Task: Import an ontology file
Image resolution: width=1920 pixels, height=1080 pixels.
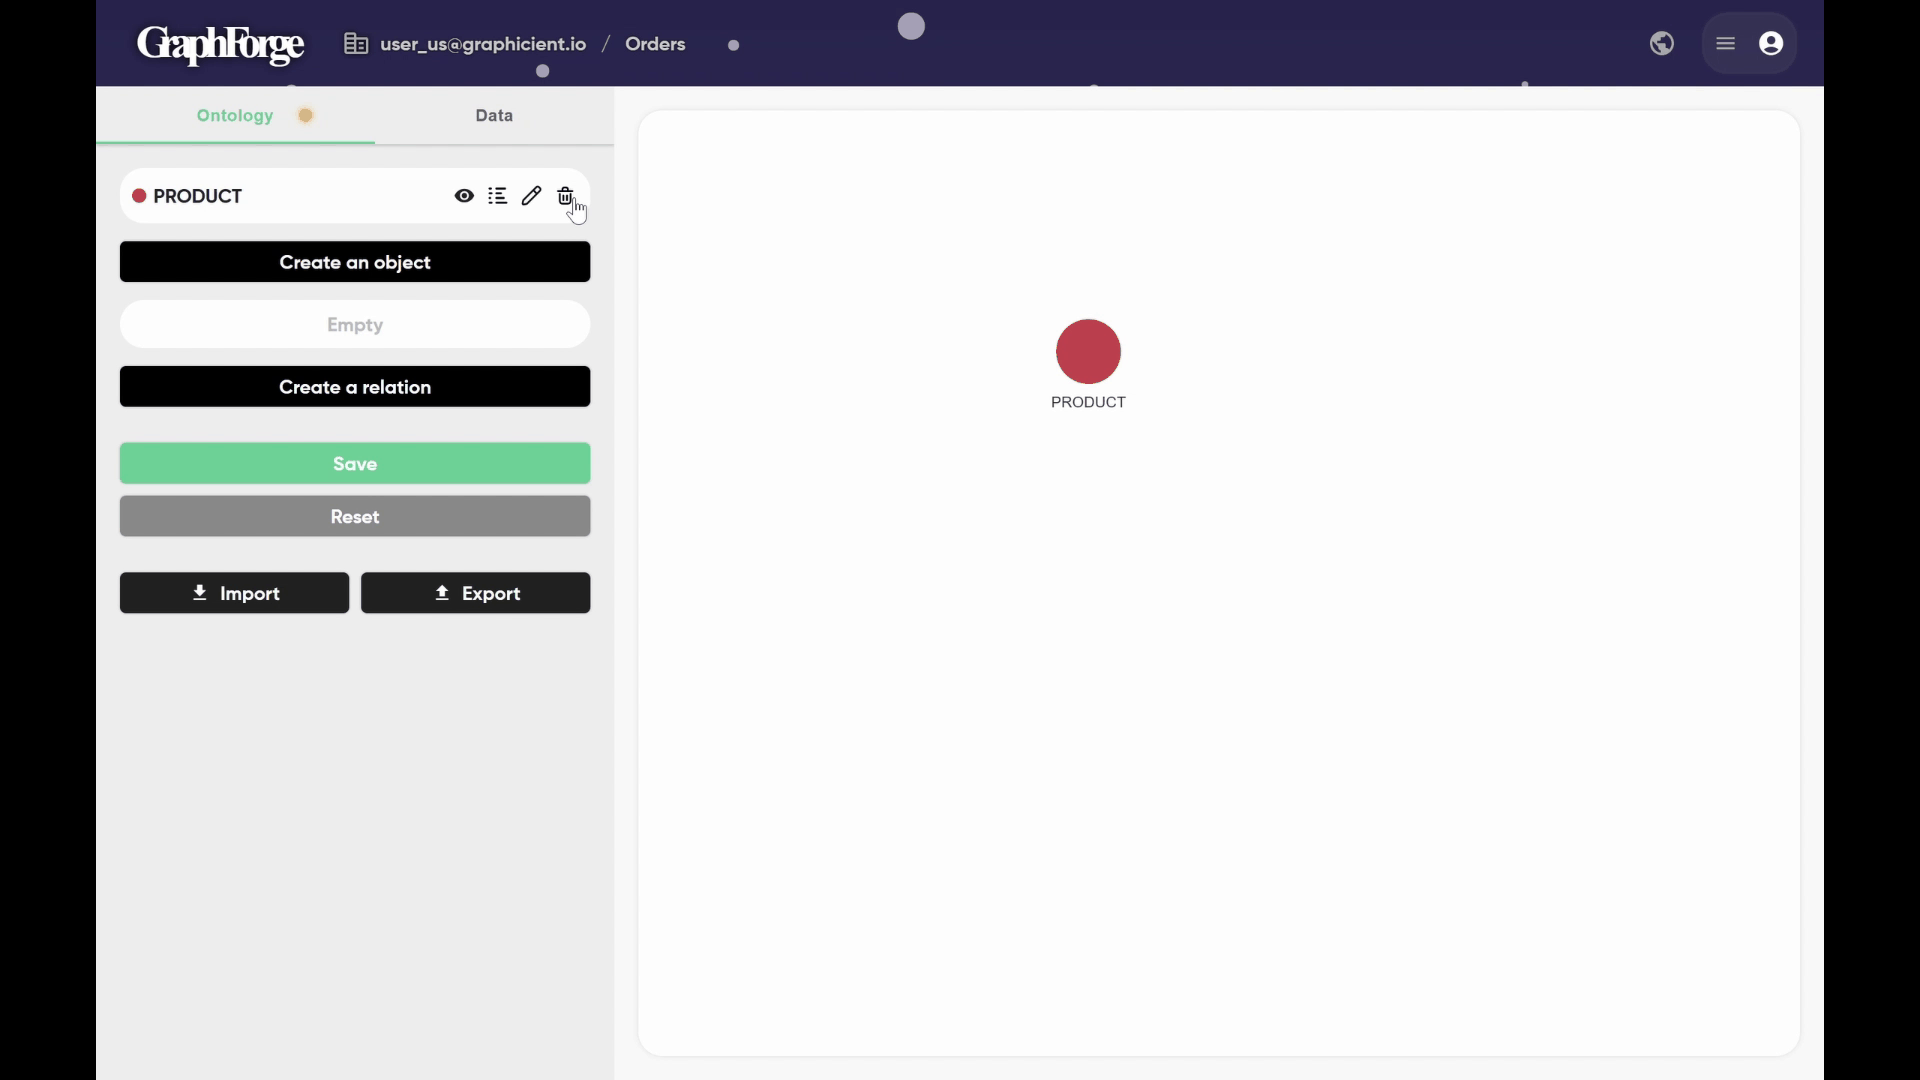Action: [234, 593]
